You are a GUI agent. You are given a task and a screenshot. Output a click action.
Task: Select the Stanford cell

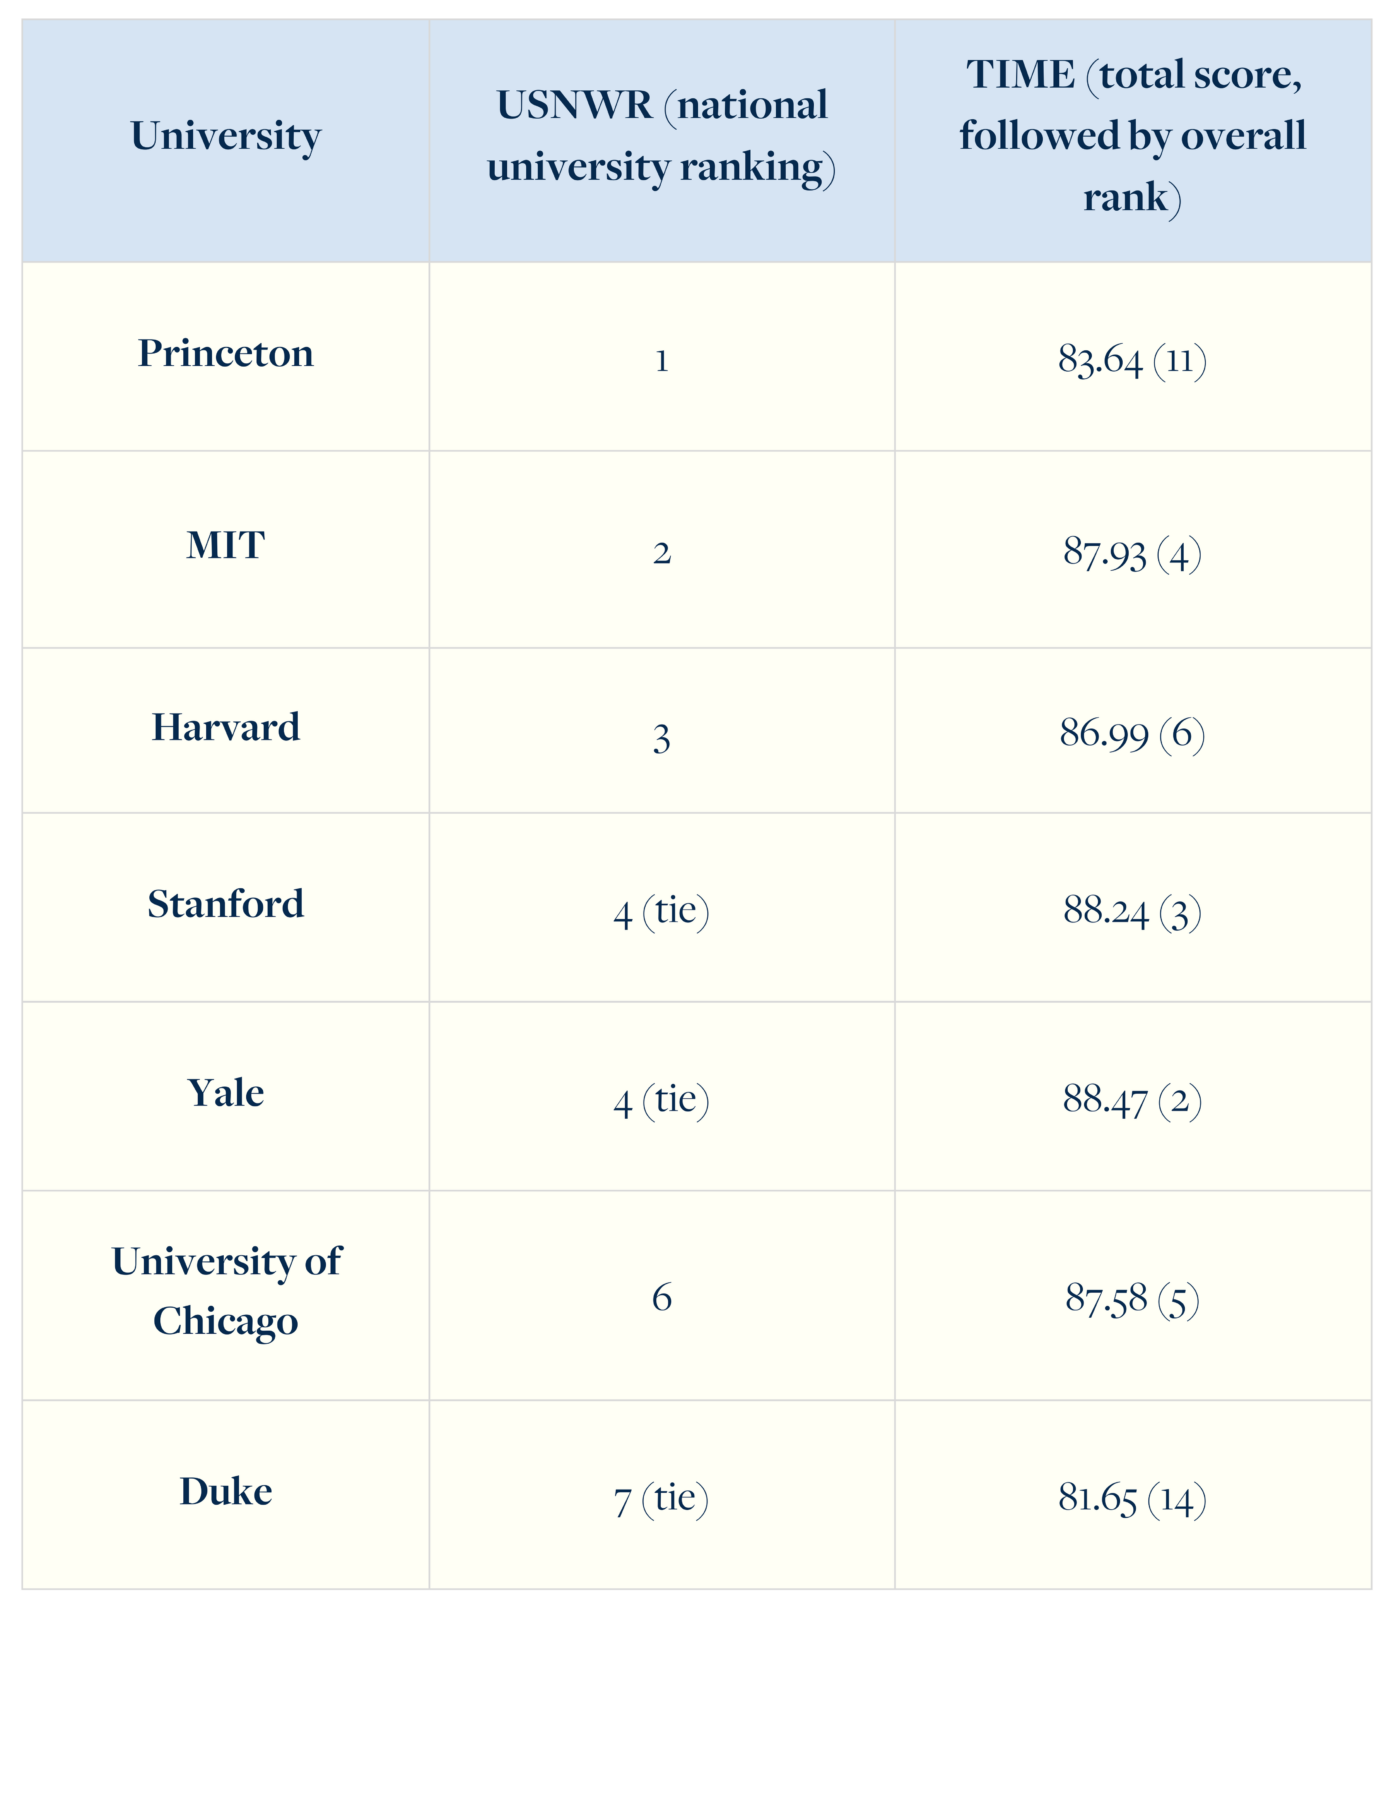tap(226, 904)
